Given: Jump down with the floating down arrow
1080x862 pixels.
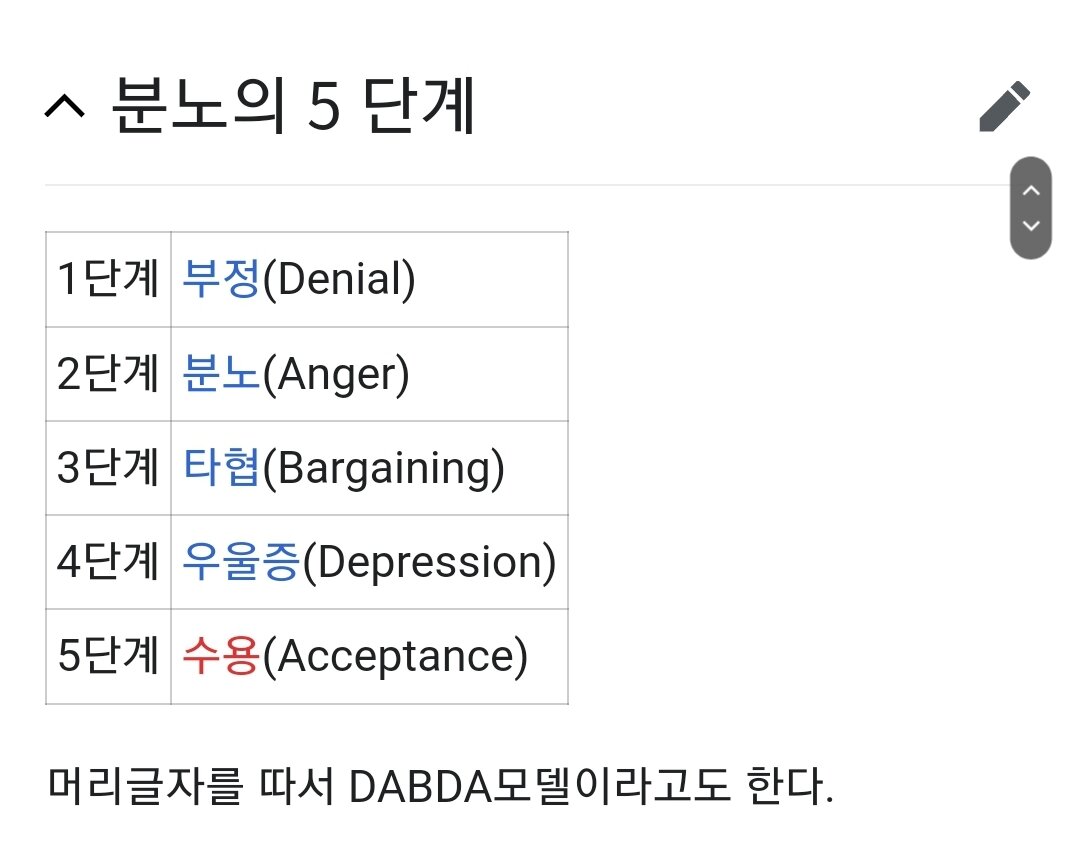Looking at the screenshot, I should click(1030, 226).
